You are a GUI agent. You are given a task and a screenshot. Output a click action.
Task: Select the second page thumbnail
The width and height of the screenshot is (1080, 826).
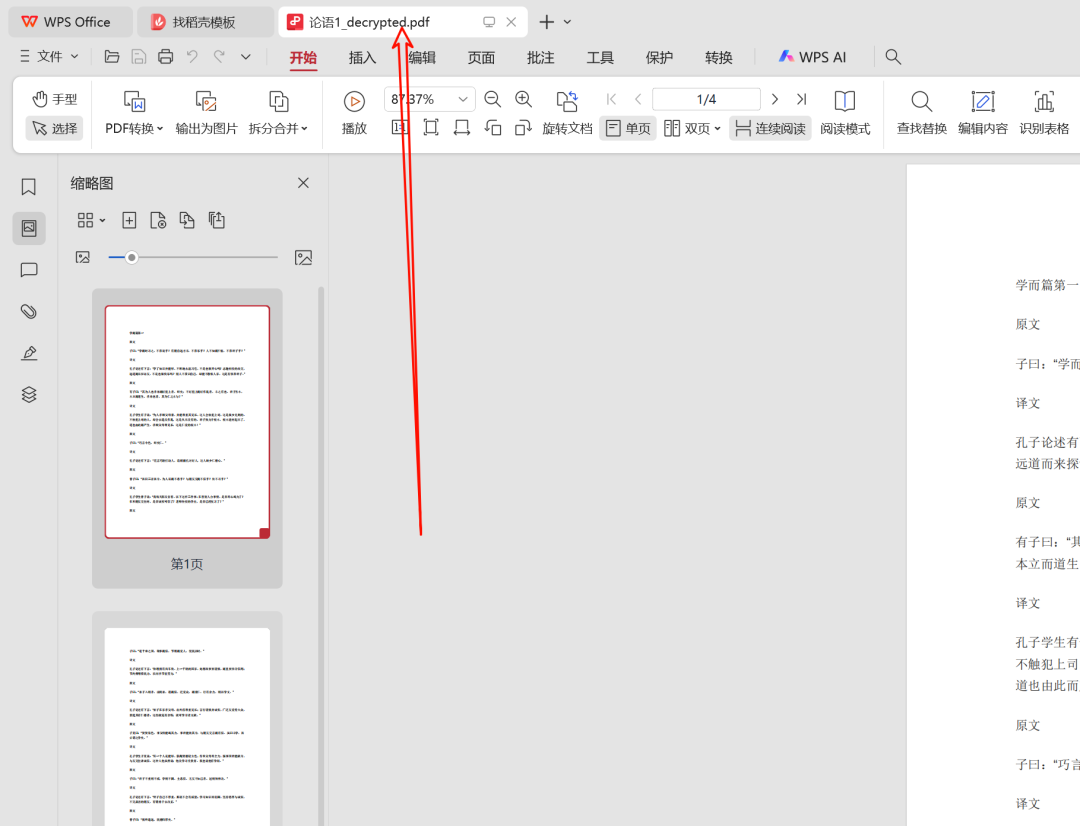click(x=187, y=726)
